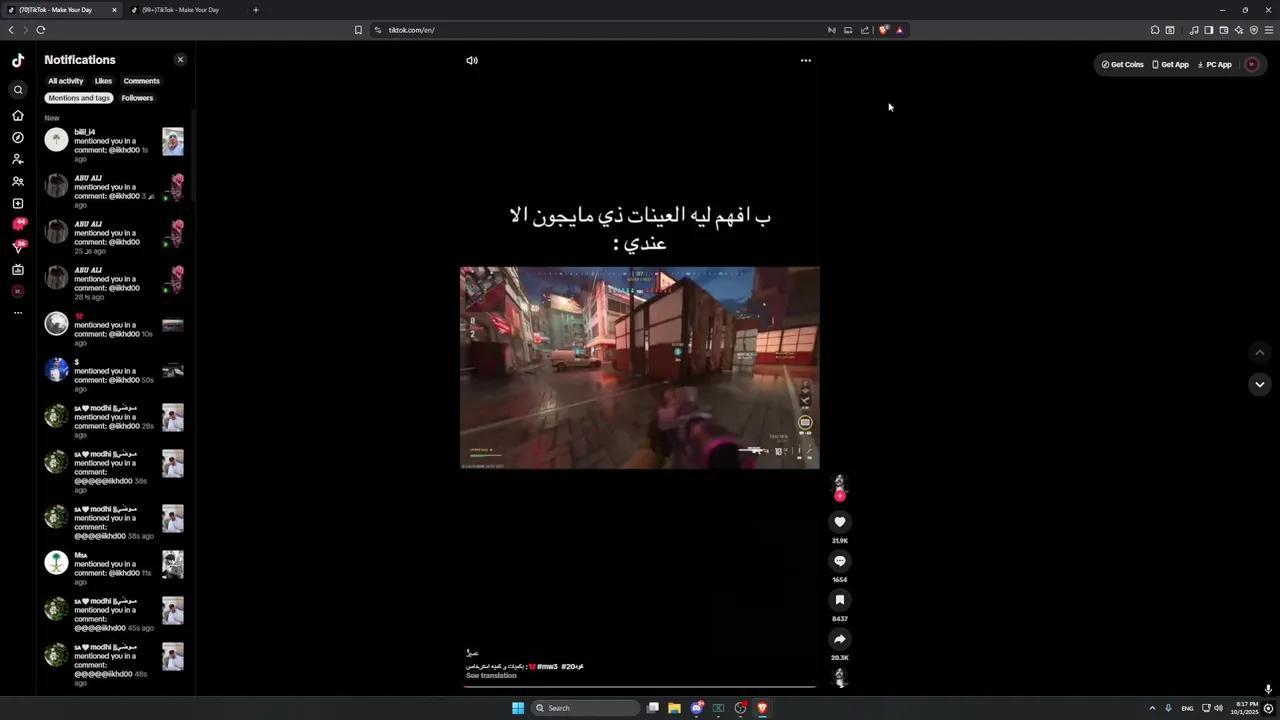Open Brave Wallet icon
The width and height of the screenshot is (1280, 720).
[1223, 30]
